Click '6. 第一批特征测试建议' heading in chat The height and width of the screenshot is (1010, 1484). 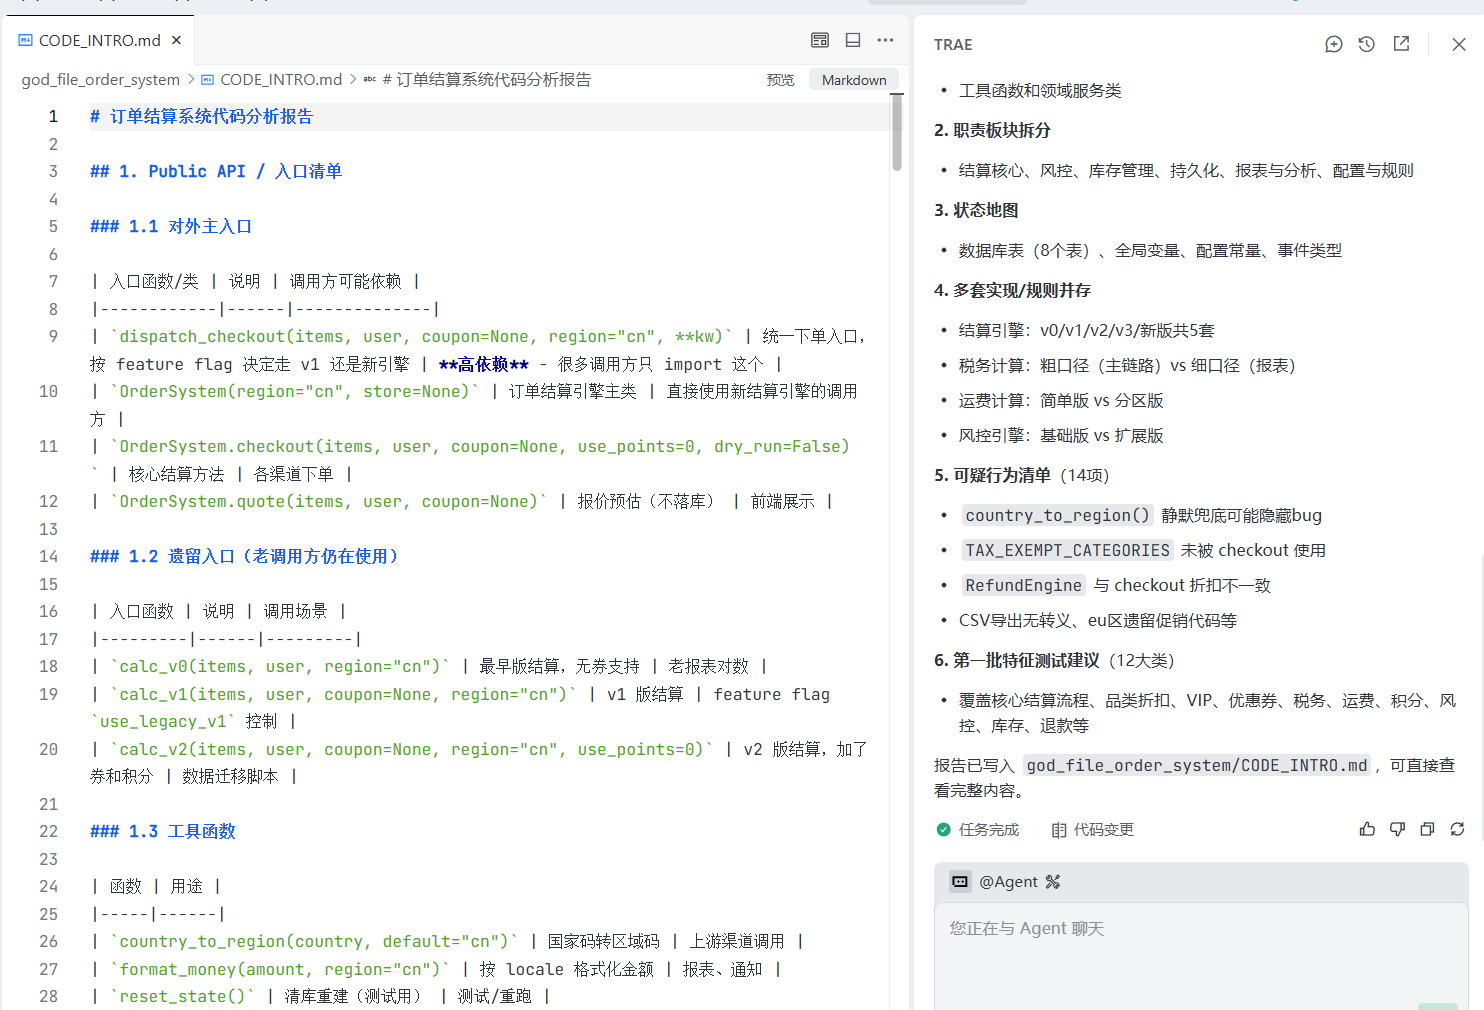tap(1017, 660)
